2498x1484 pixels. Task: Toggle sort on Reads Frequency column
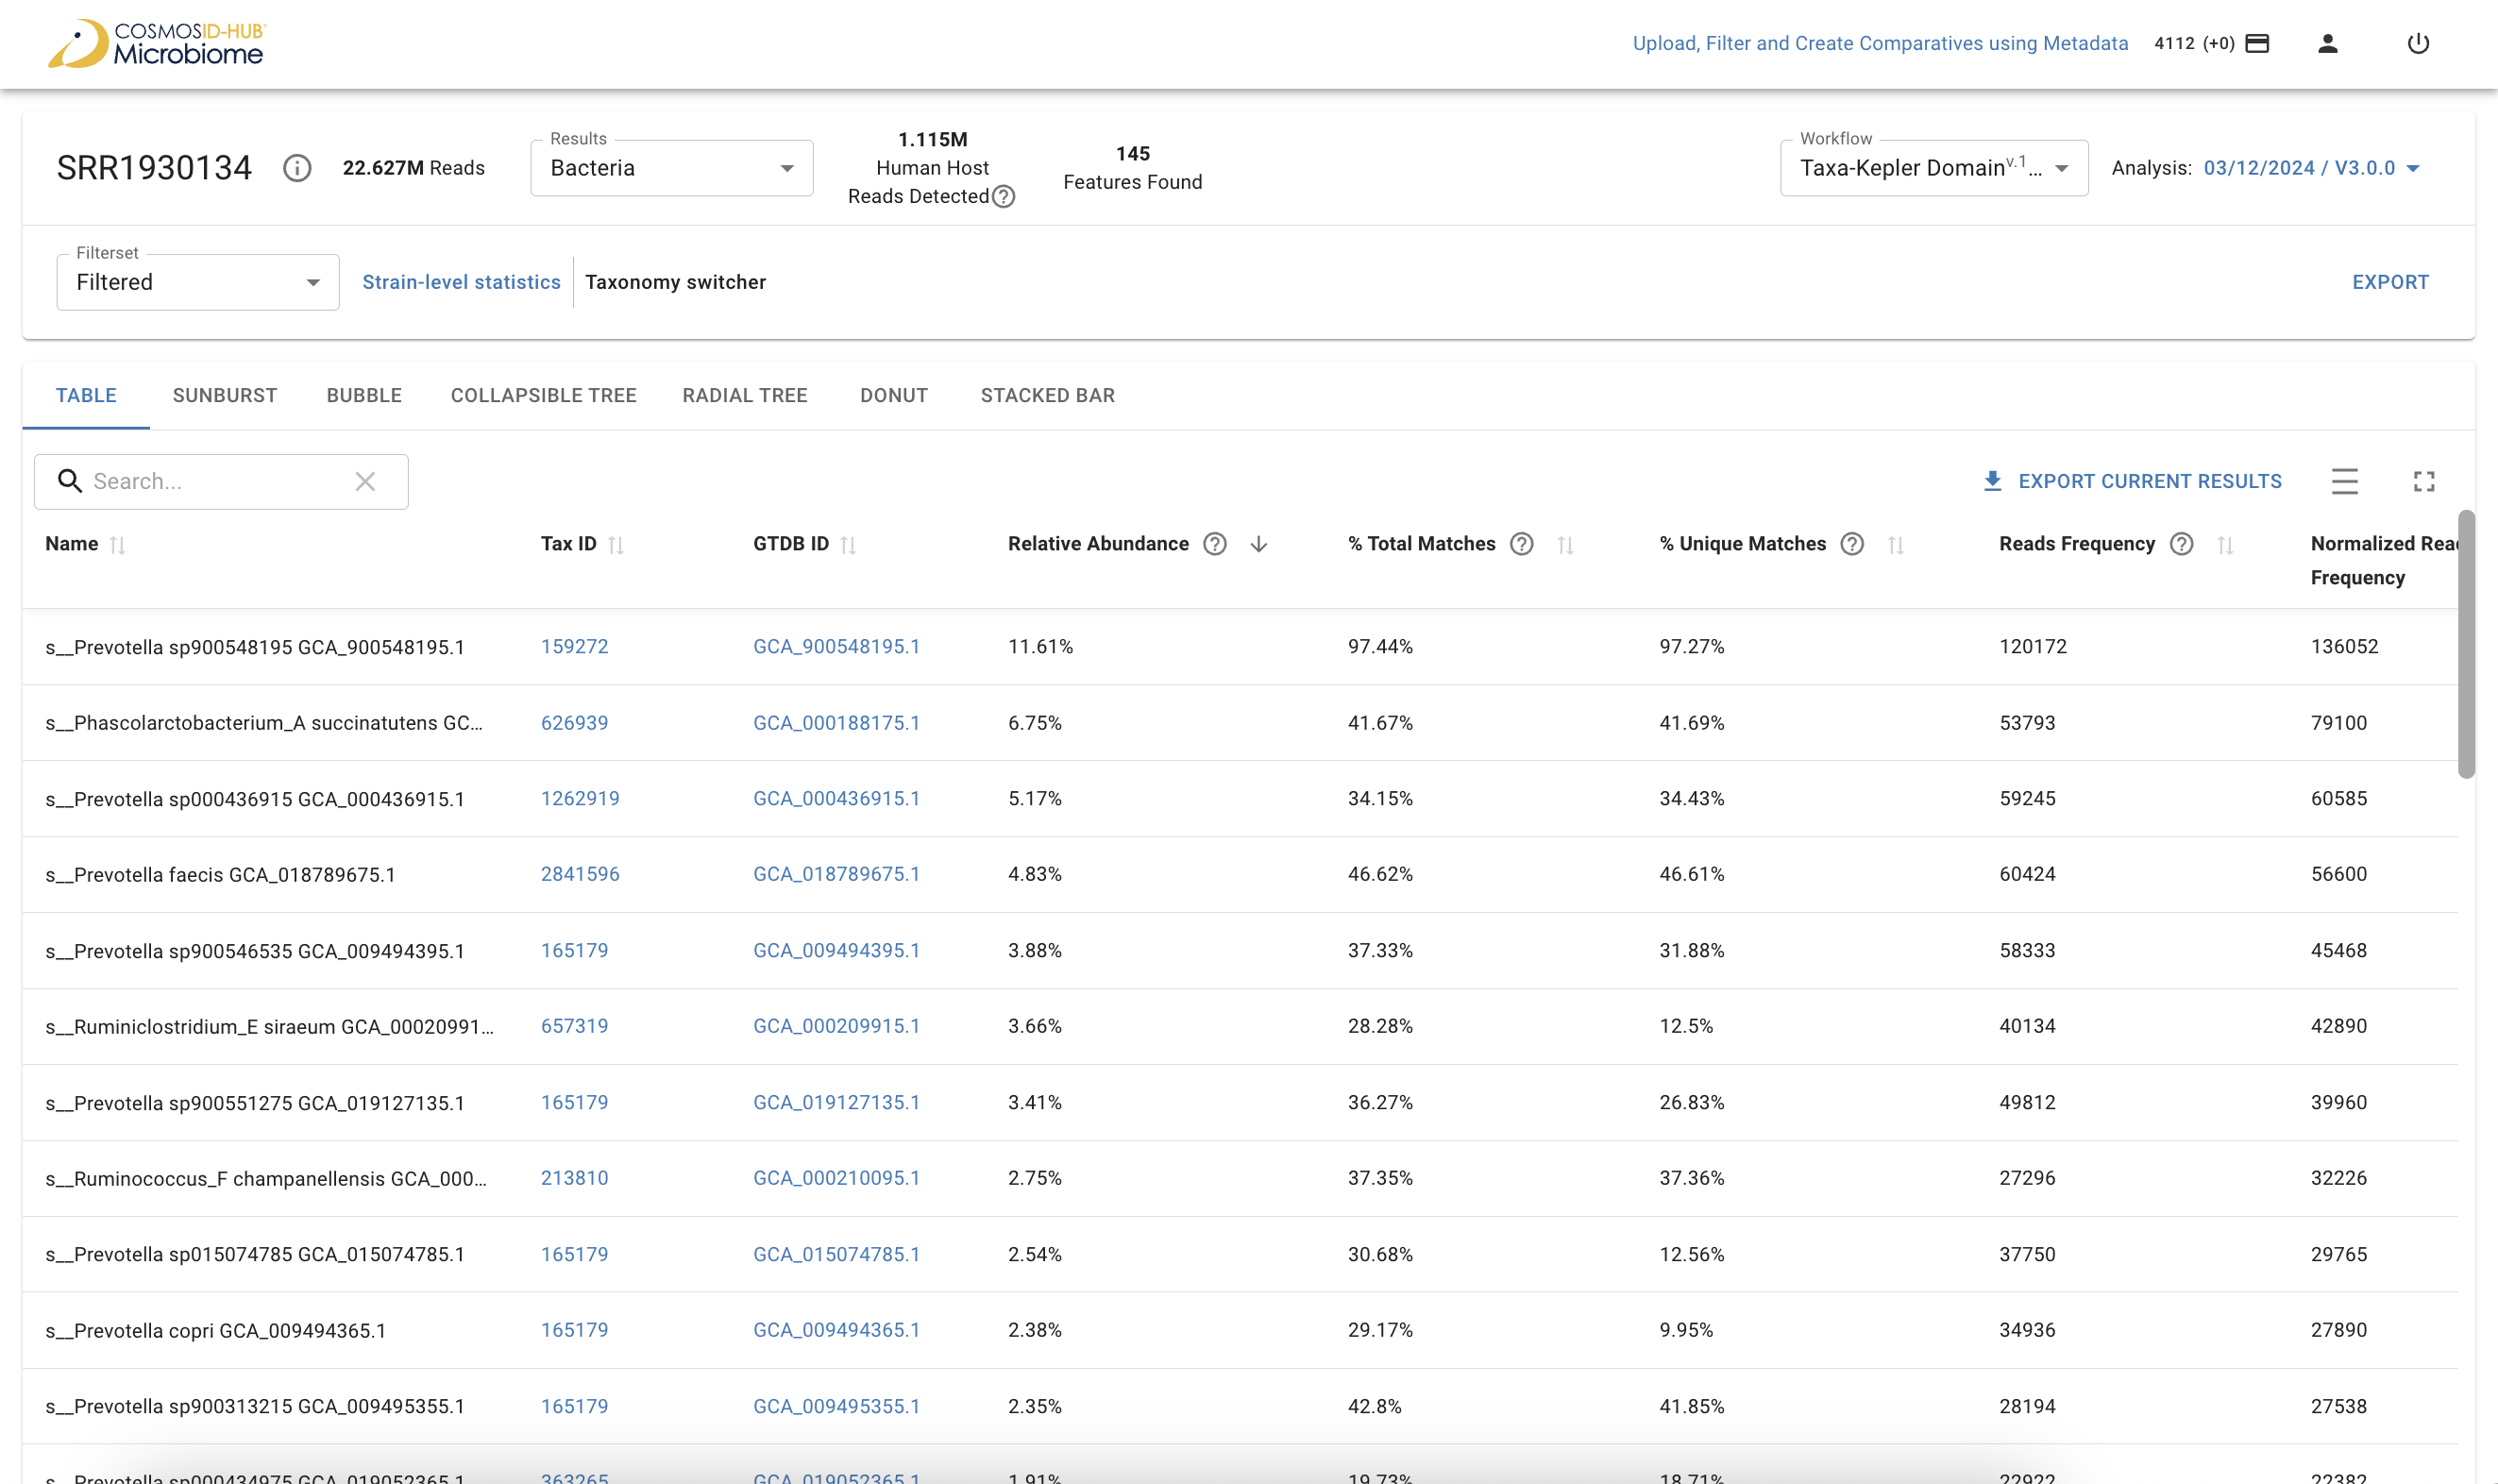(x=2224, y=545)
